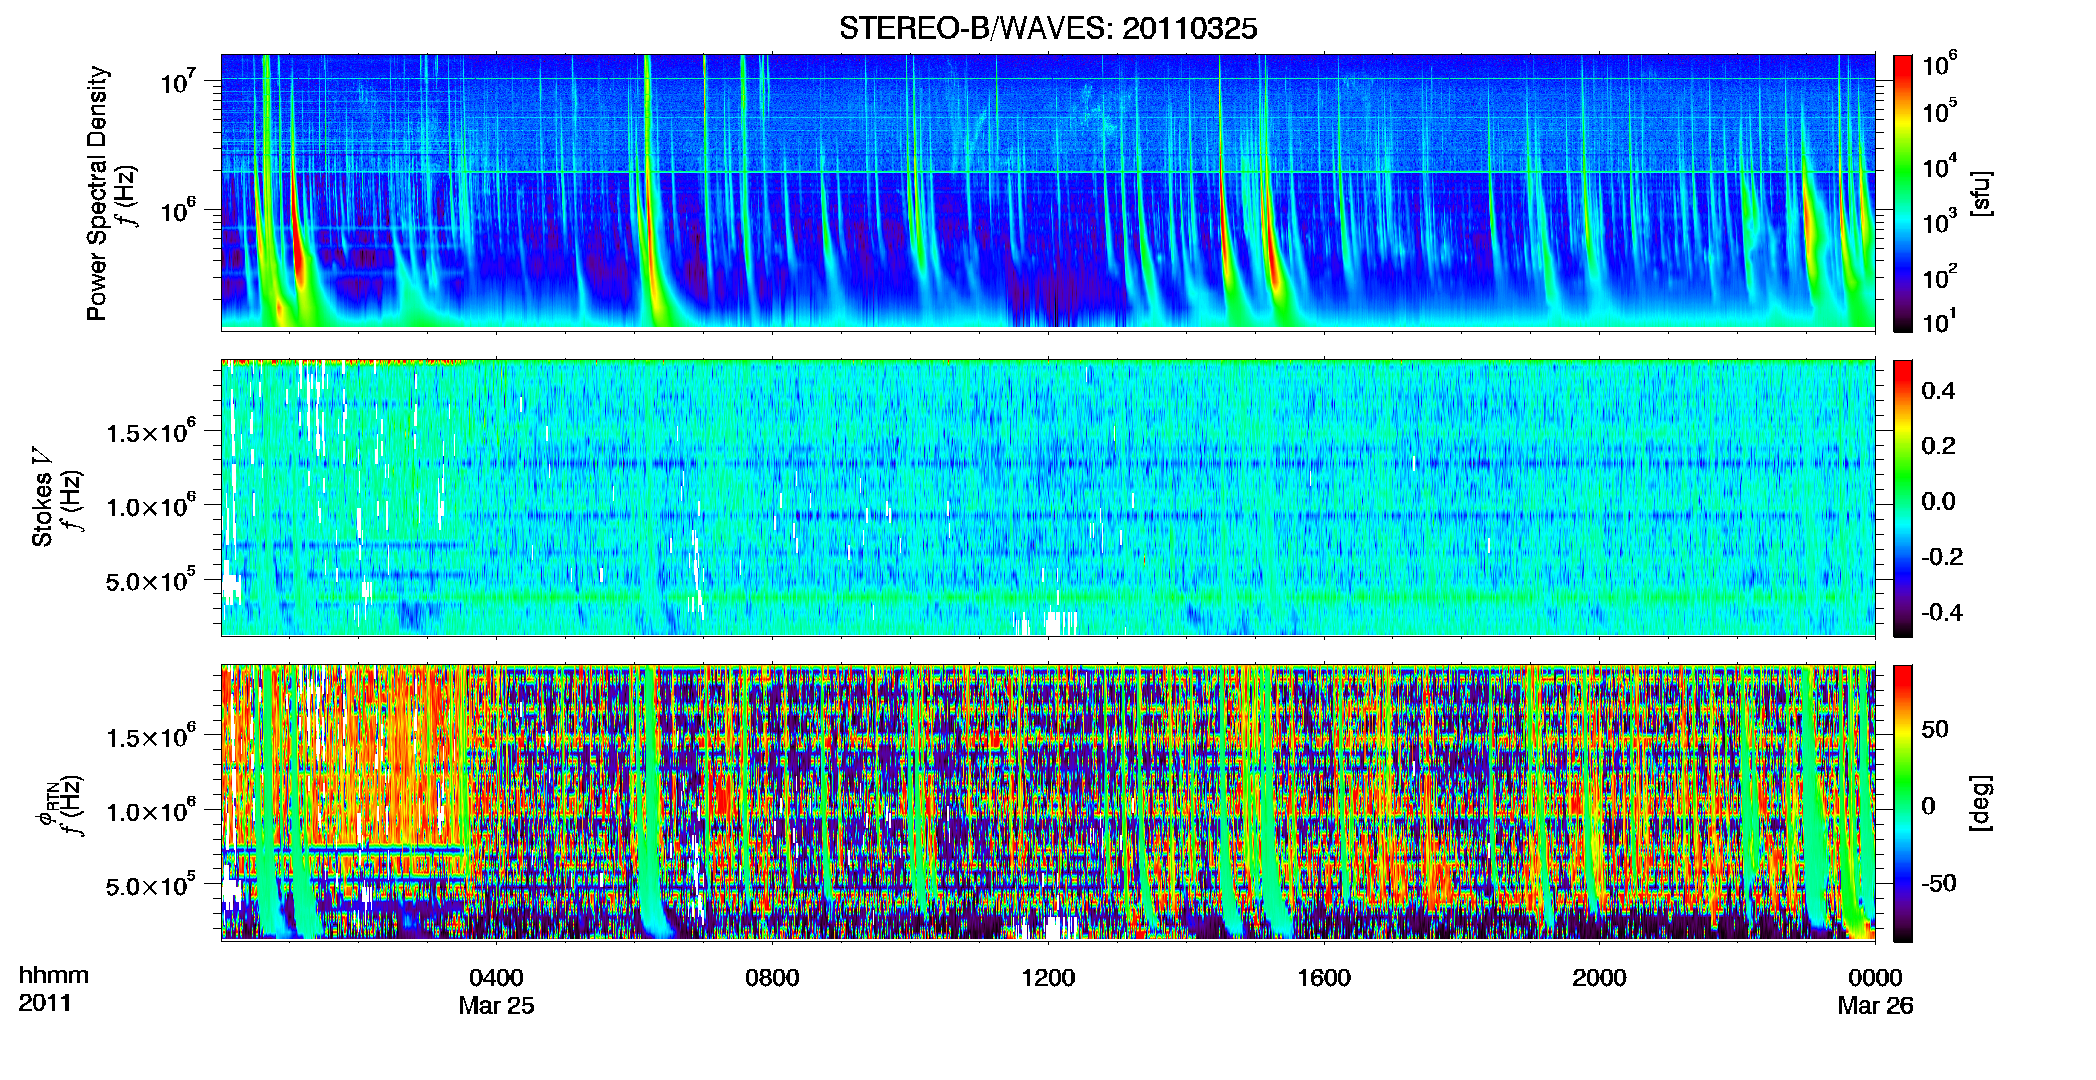Click the [sfu] colorbar unit label
The height and width of the screenshot is (1080, 2096).
[1981, 193]
